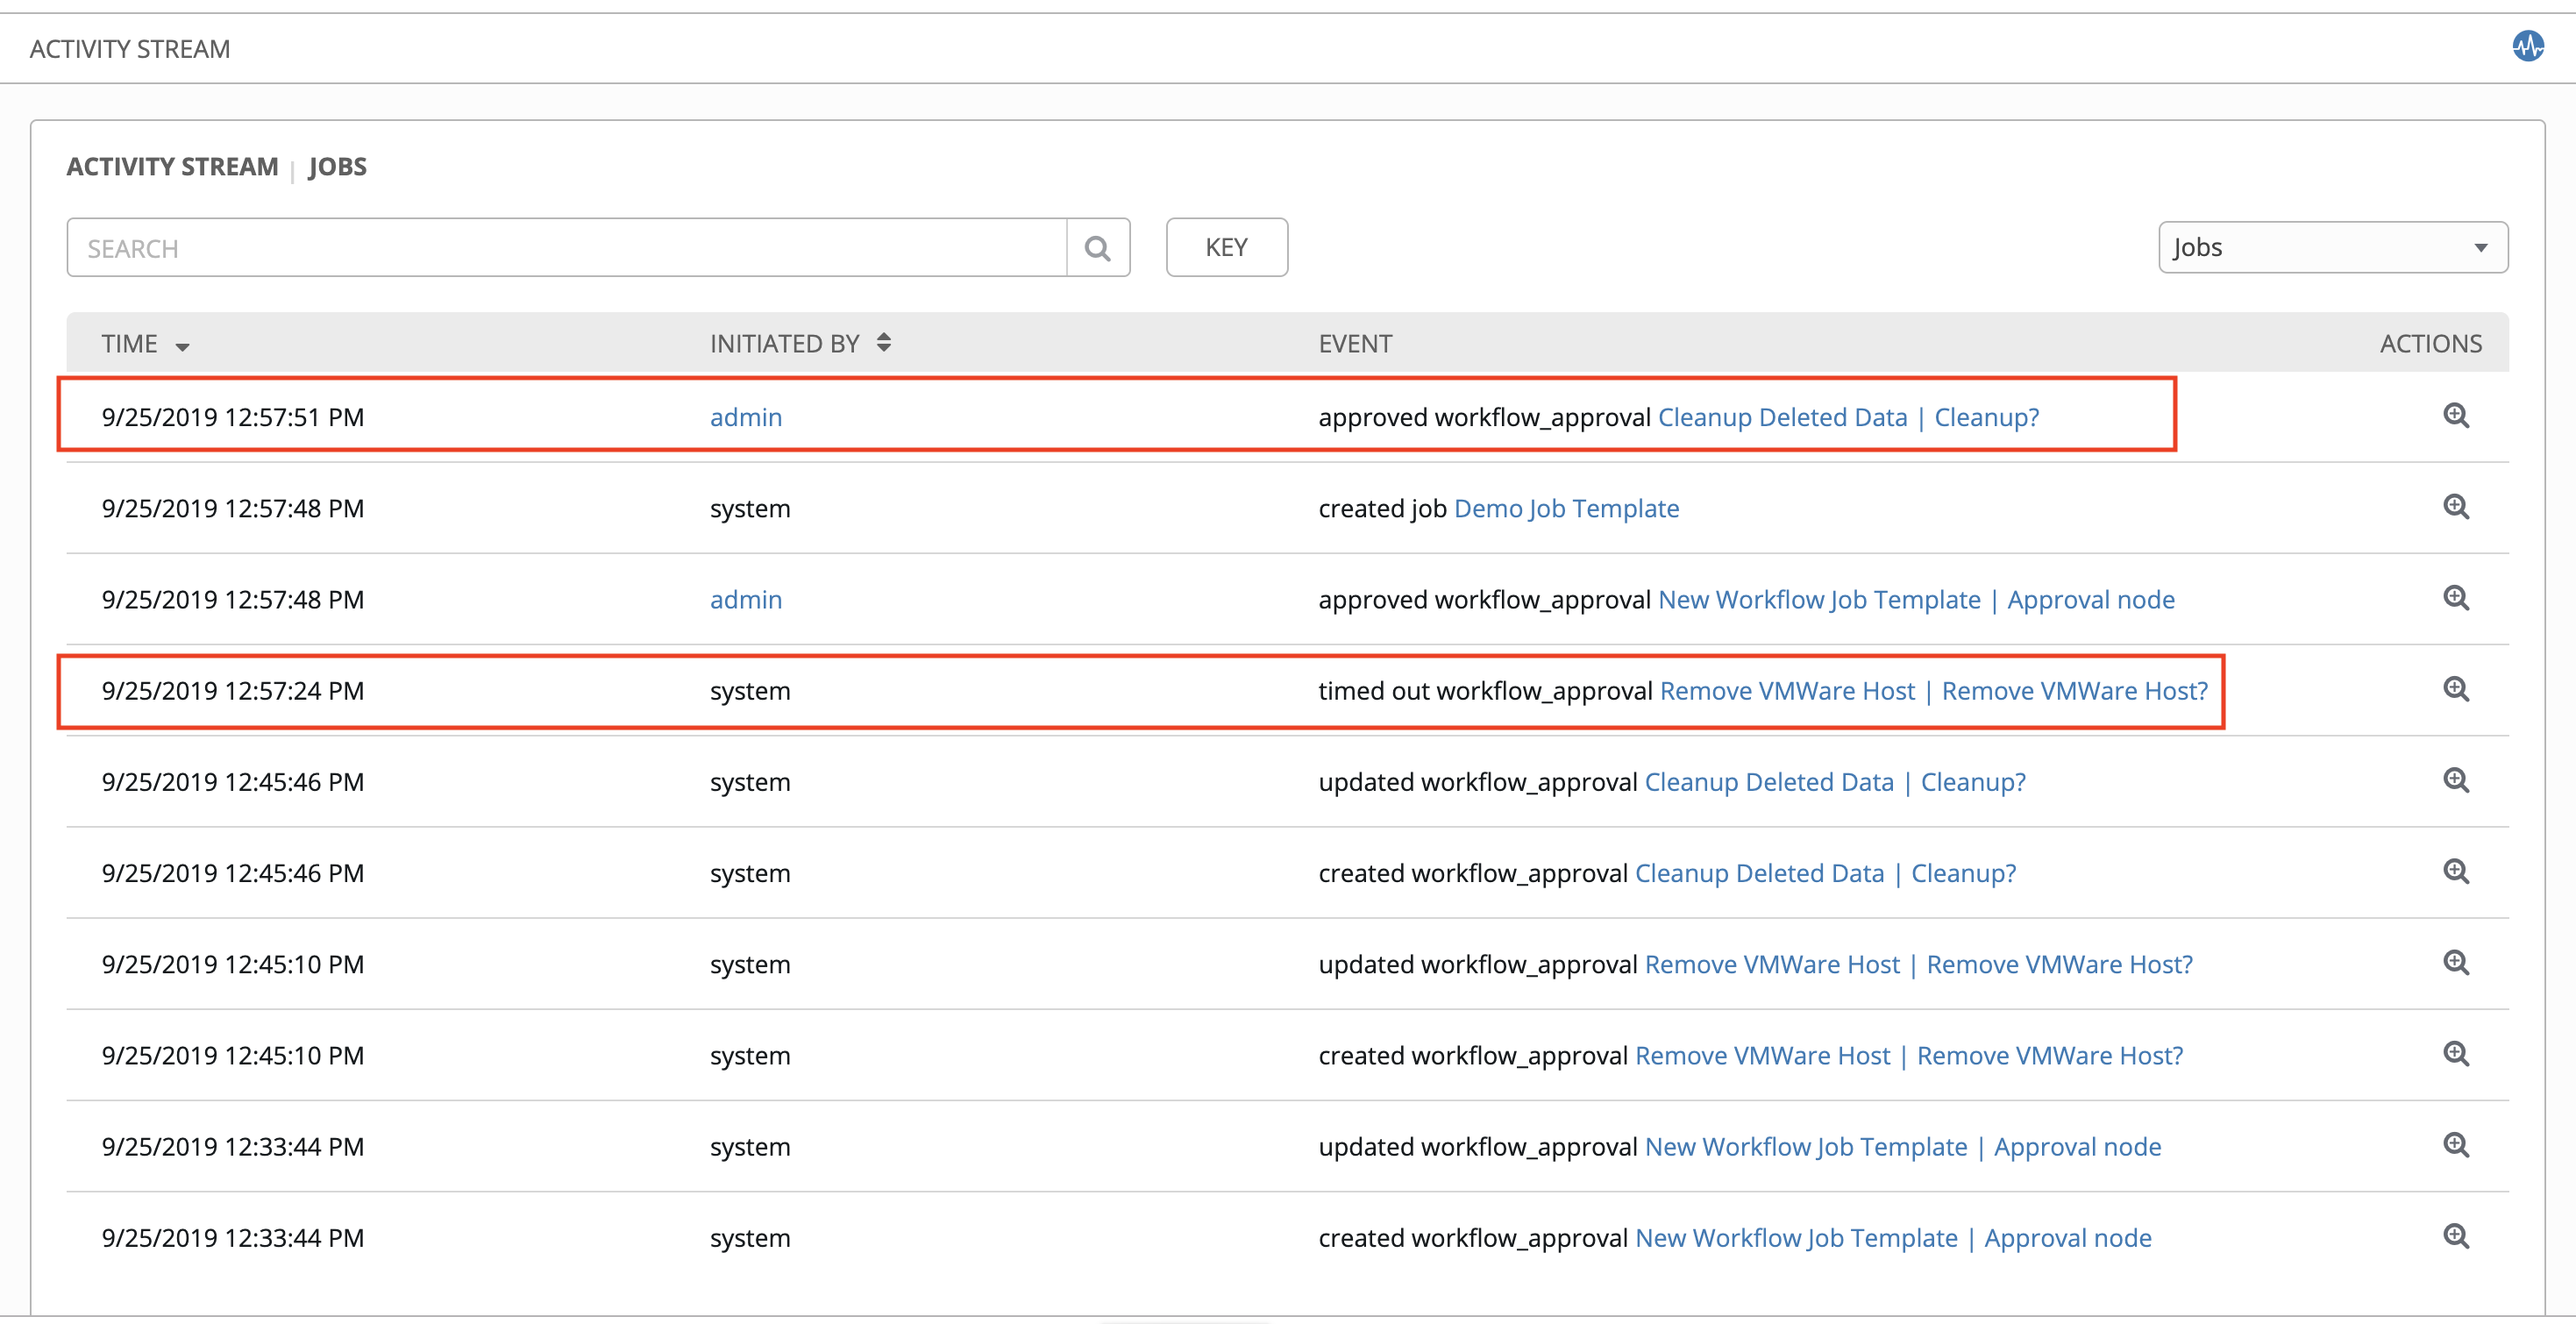Open details for timed out Remove VMWare Host event
Image resolution: width=2576 pixels, height=1324 pixels.
(x=2456, y=689)
